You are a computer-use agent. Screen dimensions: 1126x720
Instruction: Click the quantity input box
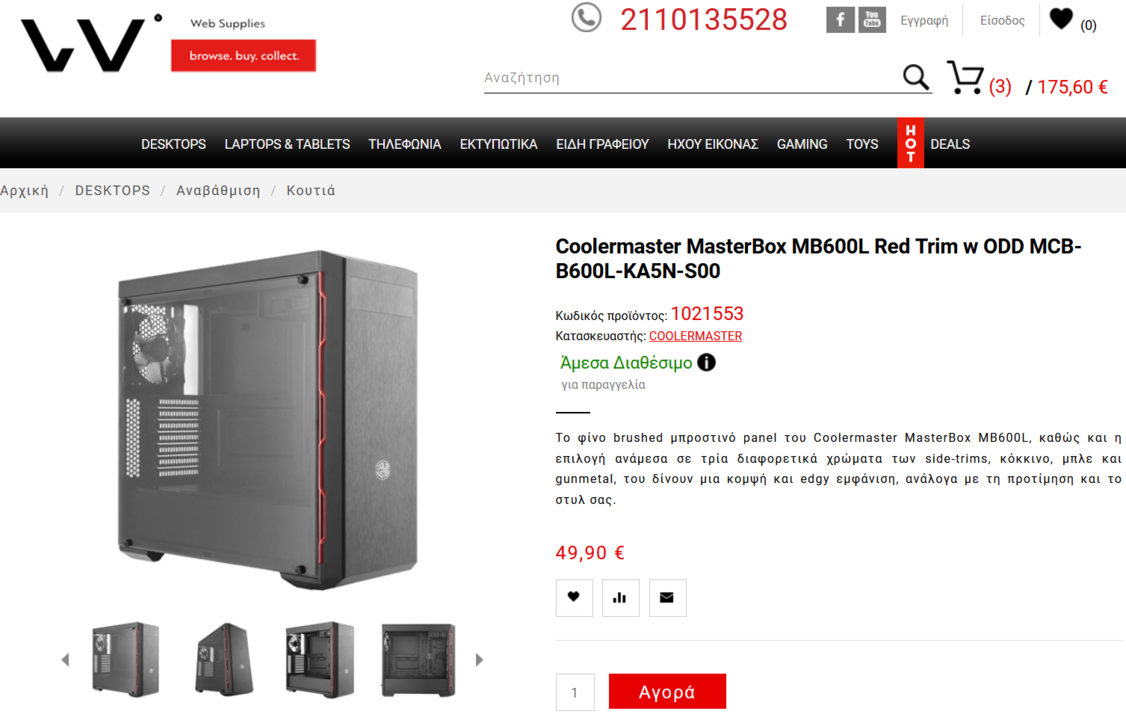[574, 692]
